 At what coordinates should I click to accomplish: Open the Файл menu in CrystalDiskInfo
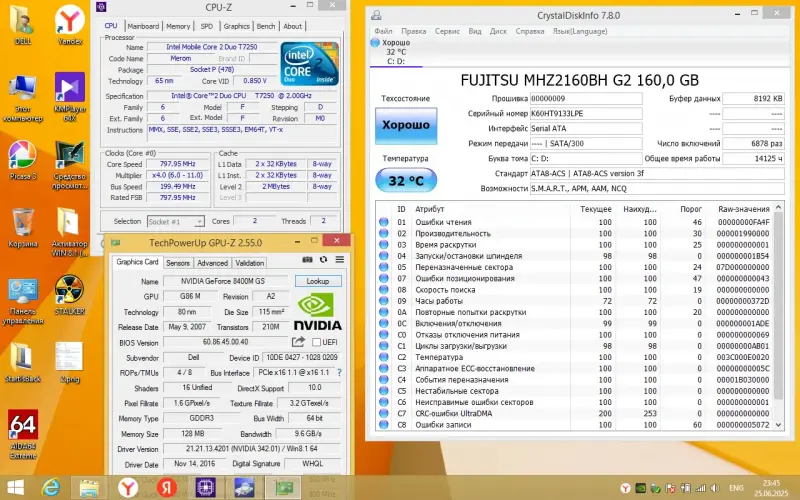tap(383, 31)
